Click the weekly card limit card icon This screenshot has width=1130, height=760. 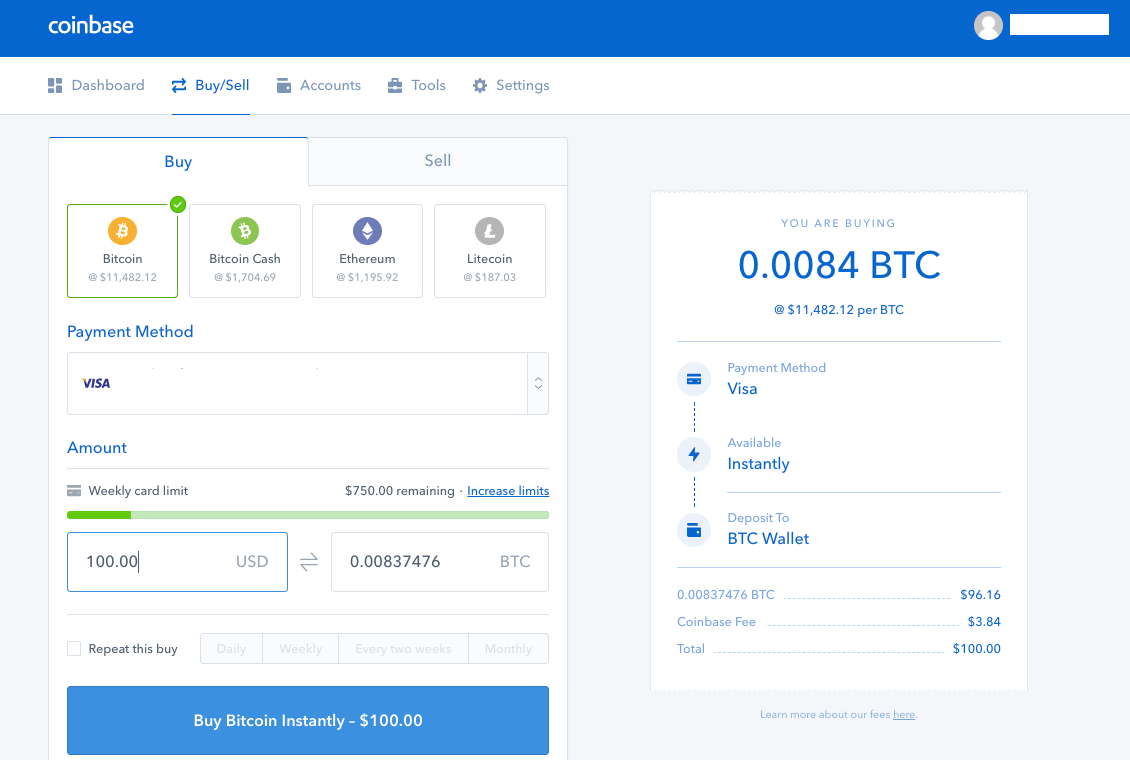tap(74, 491)
